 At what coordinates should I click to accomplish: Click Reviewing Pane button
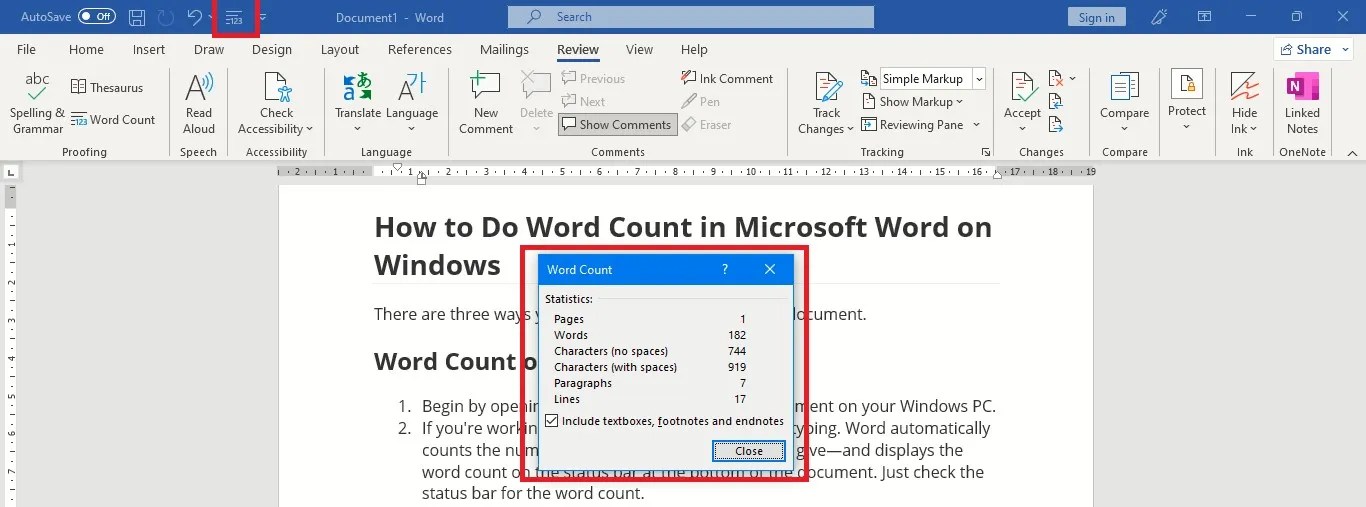tap(913, 125)
